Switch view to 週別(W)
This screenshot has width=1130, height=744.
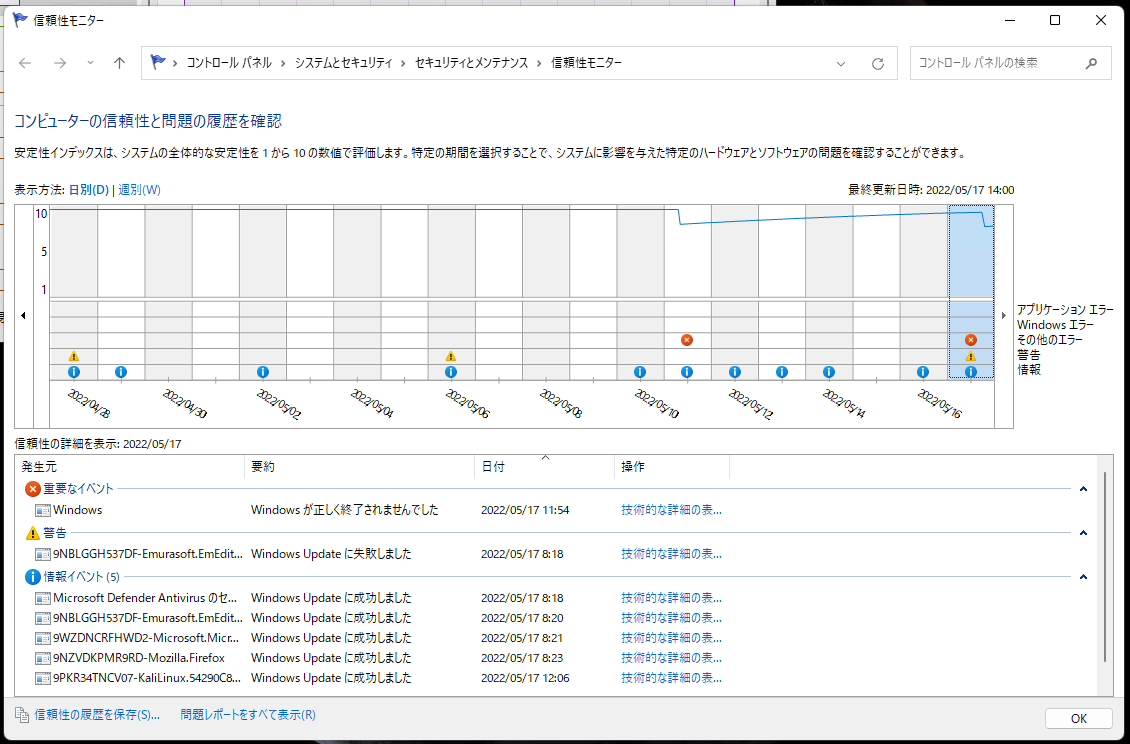tap(139, 190)
